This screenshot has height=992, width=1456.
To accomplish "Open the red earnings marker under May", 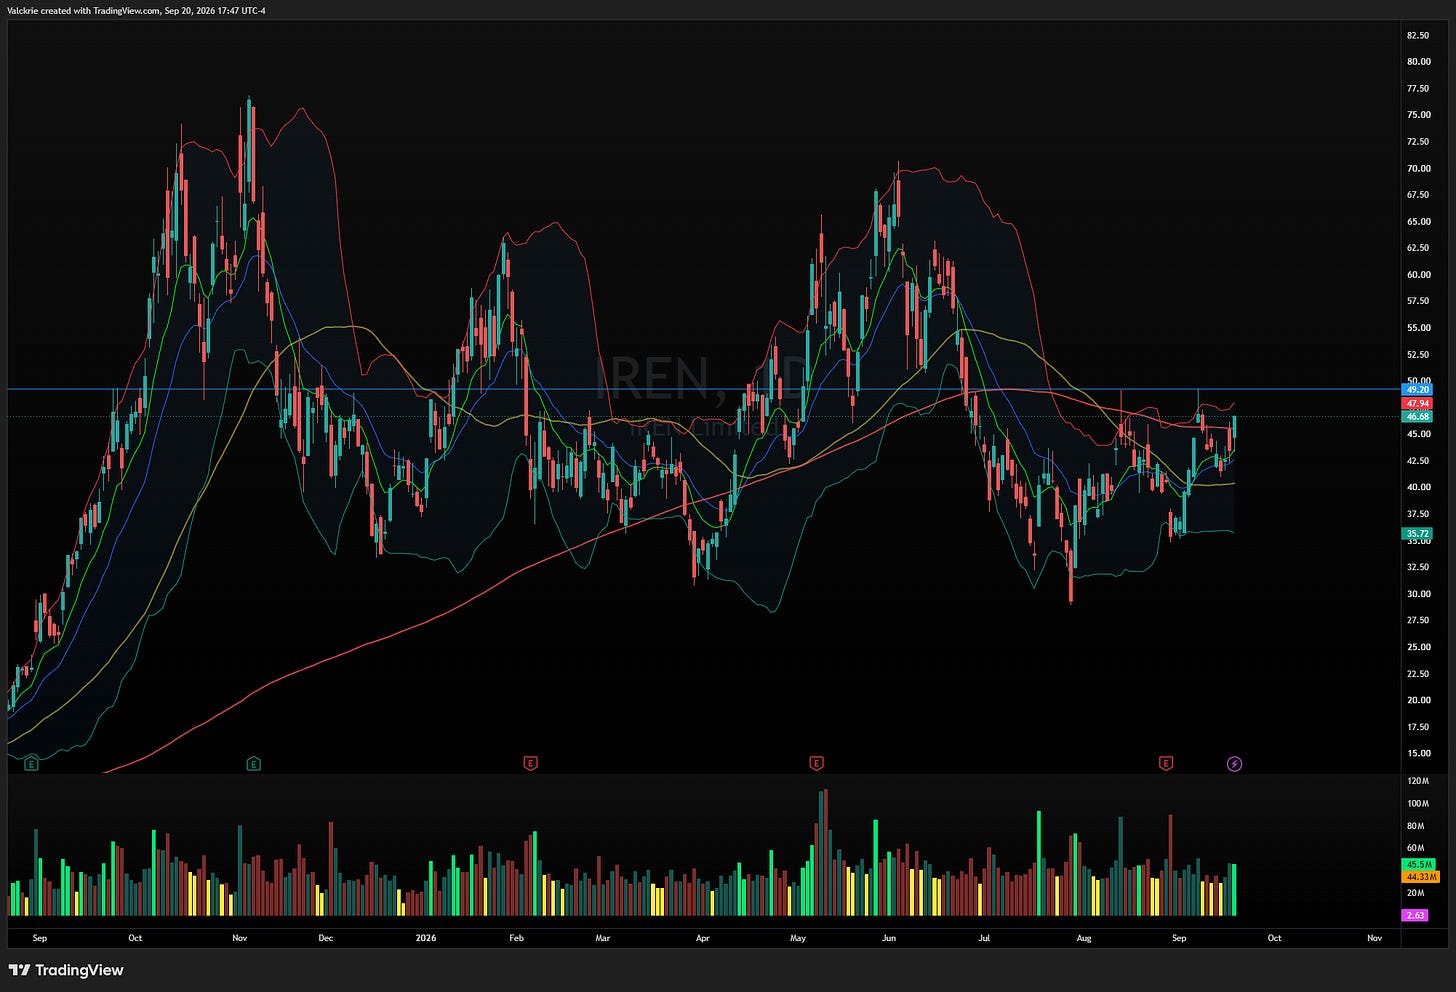I will coord(816,764).
